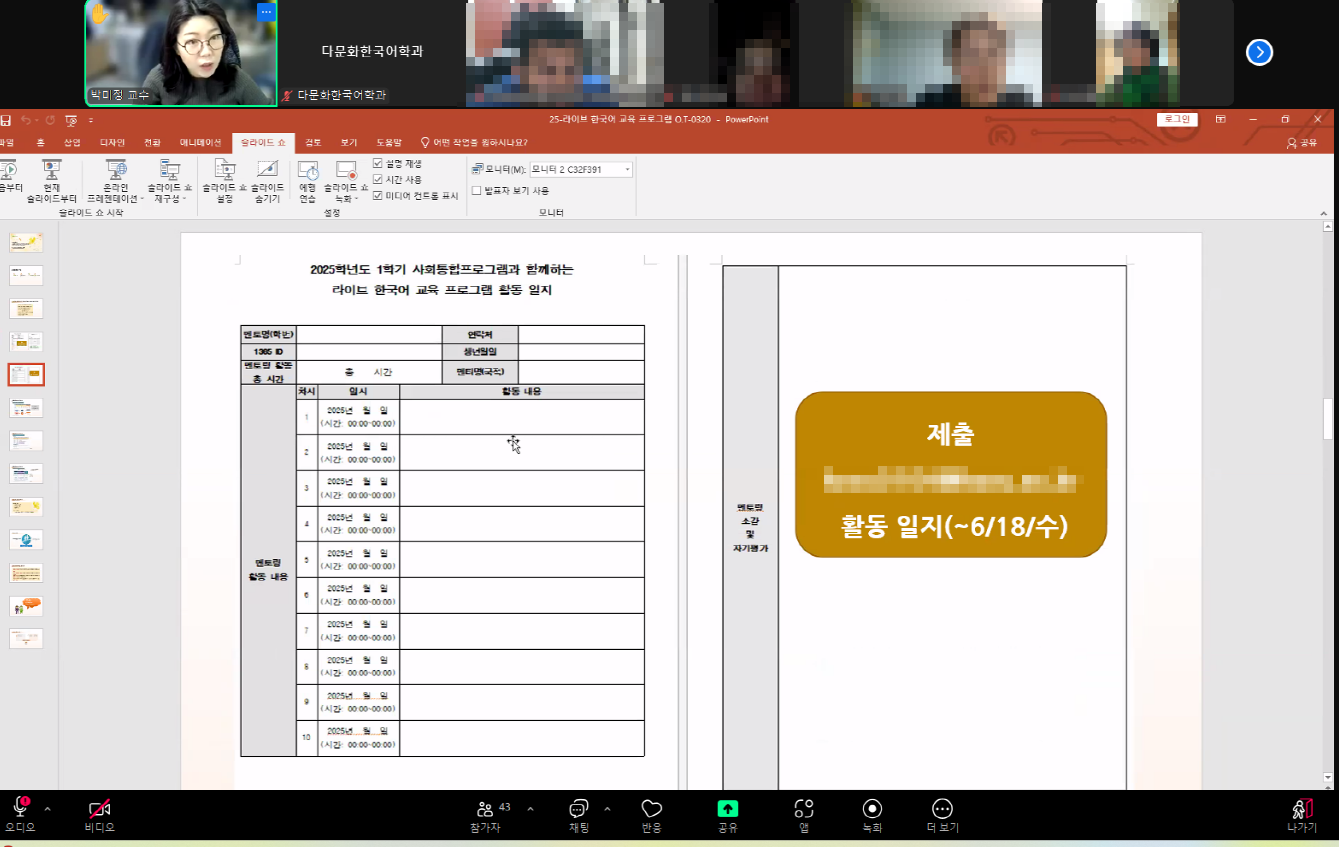The width and height of the screenshot is (1339, 847).
Task: Open Zoom 반응 reactions icon
Action: click(652, 815)
